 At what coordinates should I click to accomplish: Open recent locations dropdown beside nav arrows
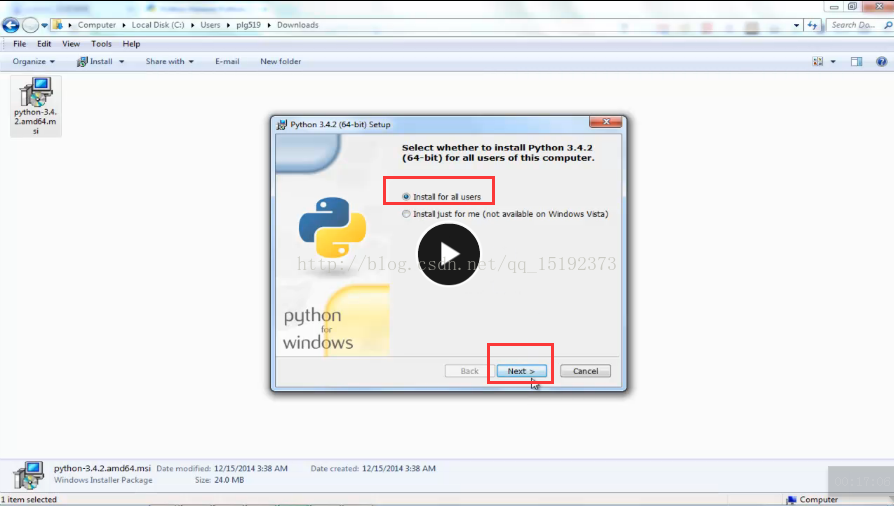coord(44,26)
